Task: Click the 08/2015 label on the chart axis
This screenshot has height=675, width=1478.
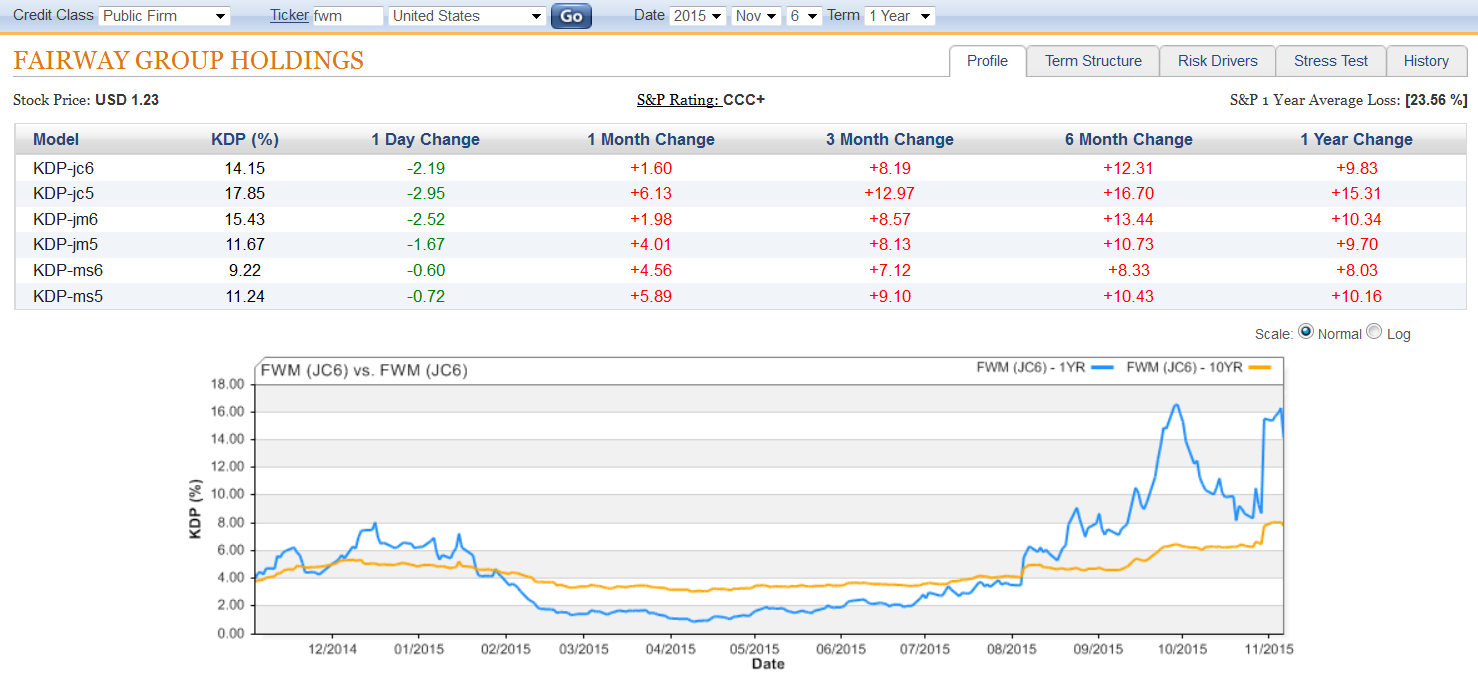Action: (x=1012, y=648)
